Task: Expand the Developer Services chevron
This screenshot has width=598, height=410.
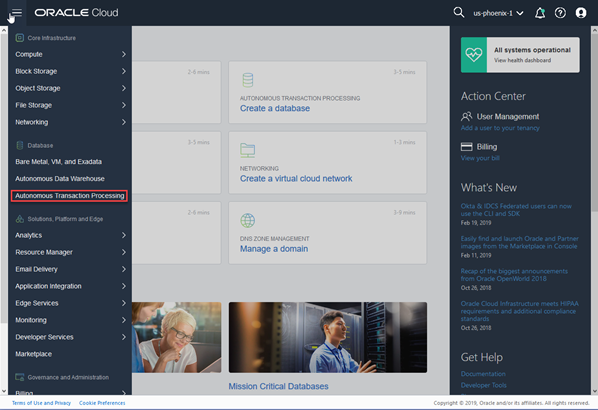Action: [124, 337]
